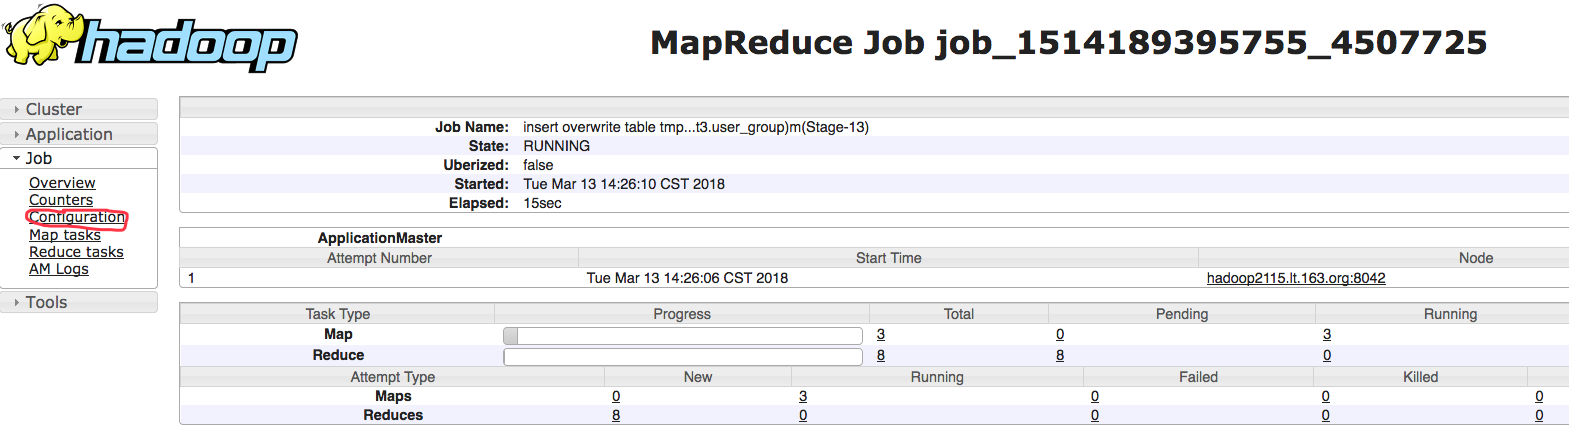View the AM Logs
Screen dimensions: 1569x440
pos(59,269)
